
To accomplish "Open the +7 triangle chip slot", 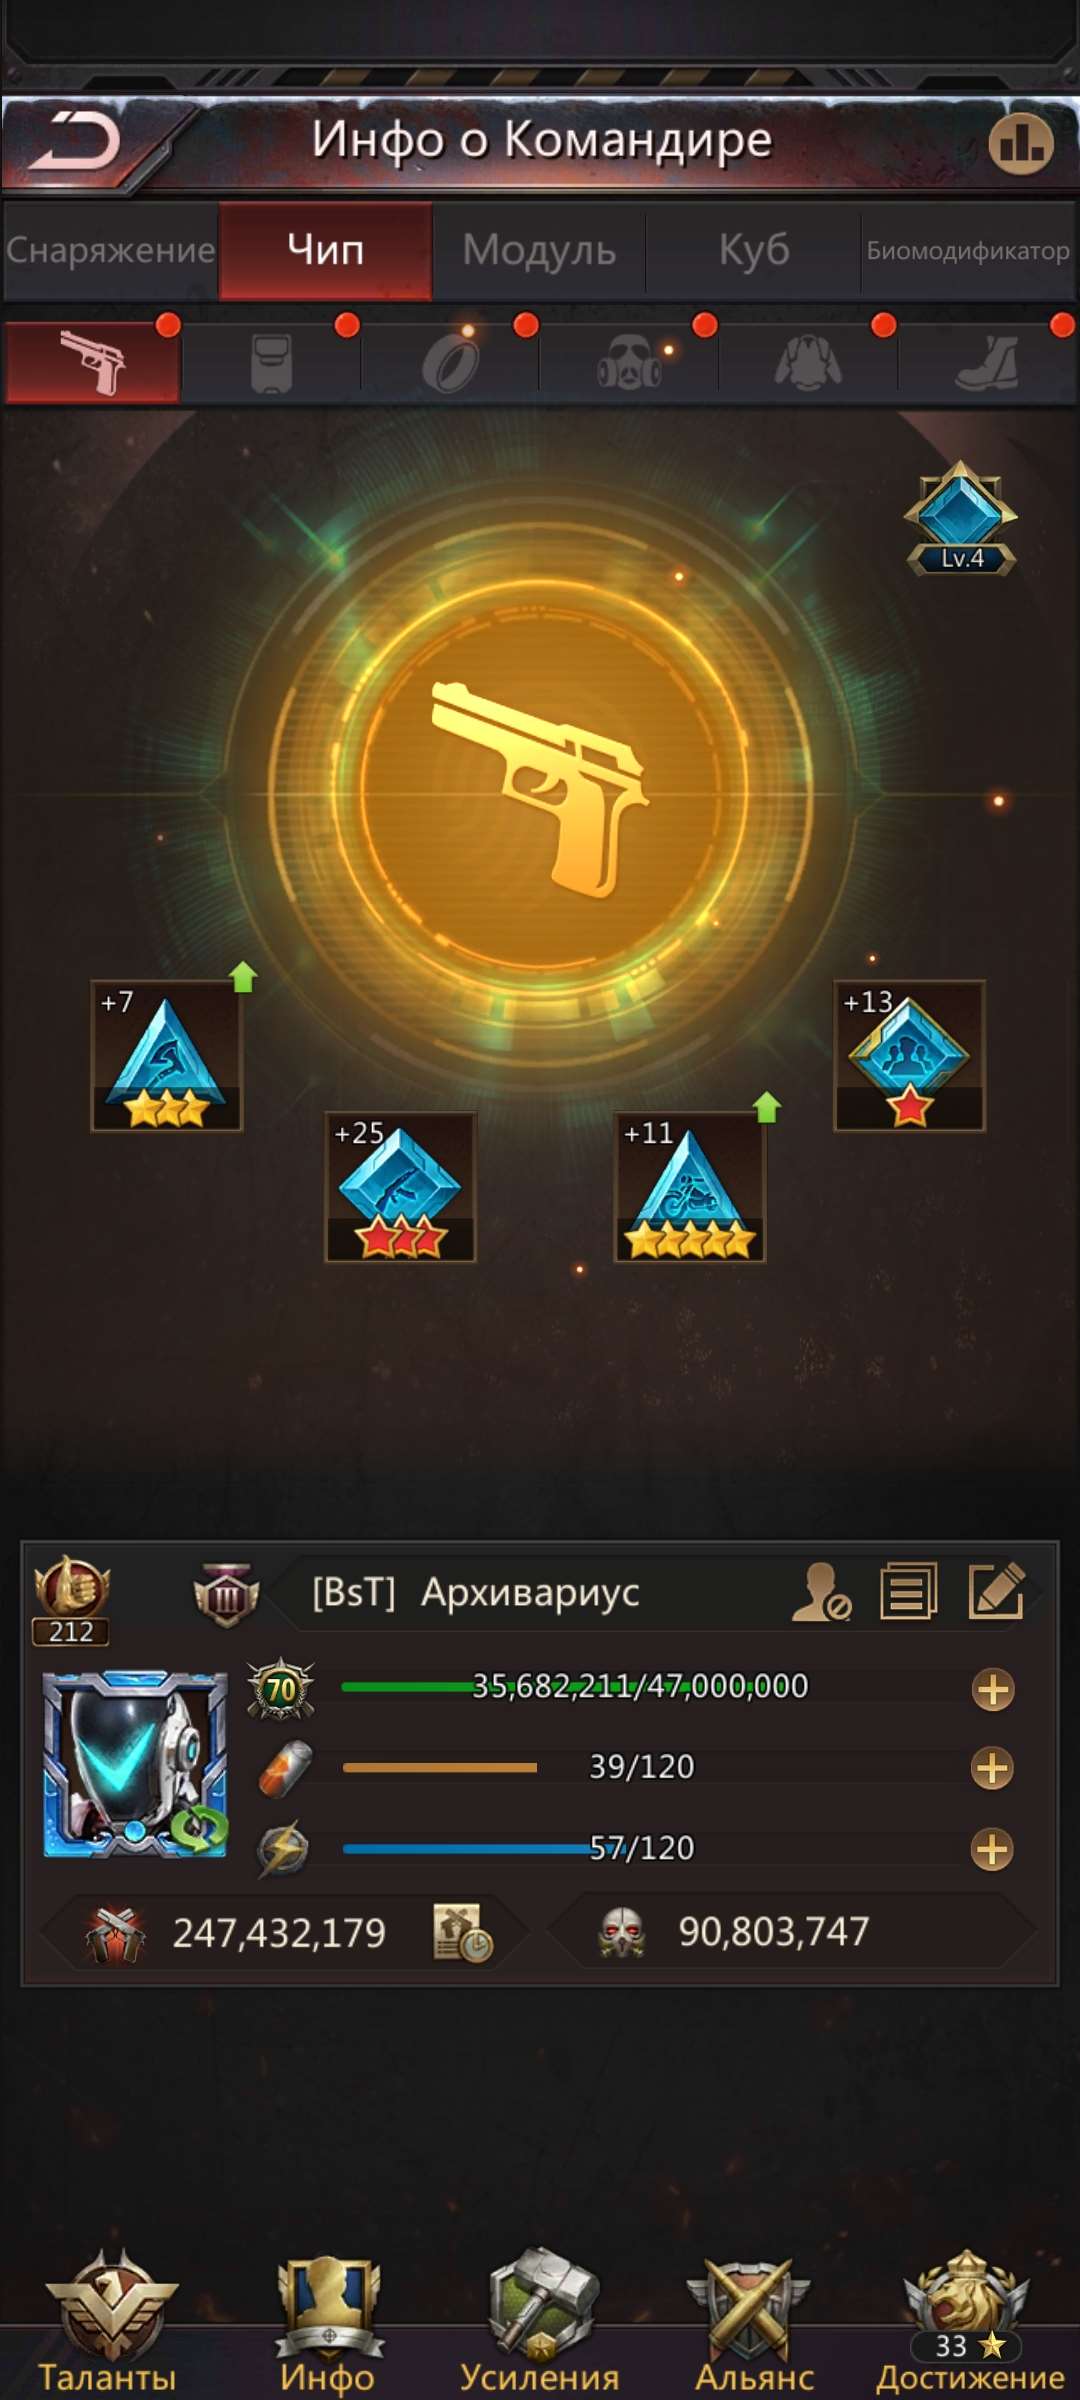I will click(167, 1056).
